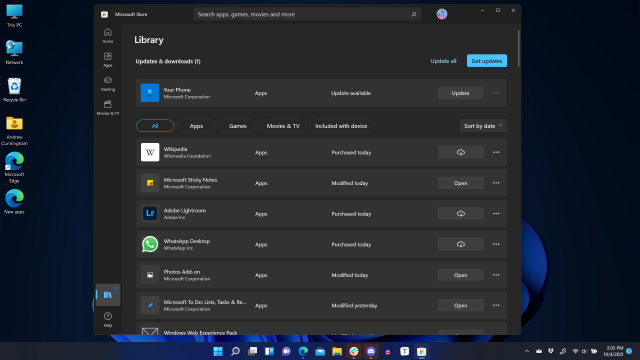This screenshot has width=640, height=360.
Task: Select the Movies & TV filter tab
Action: [x=283, y=126]
